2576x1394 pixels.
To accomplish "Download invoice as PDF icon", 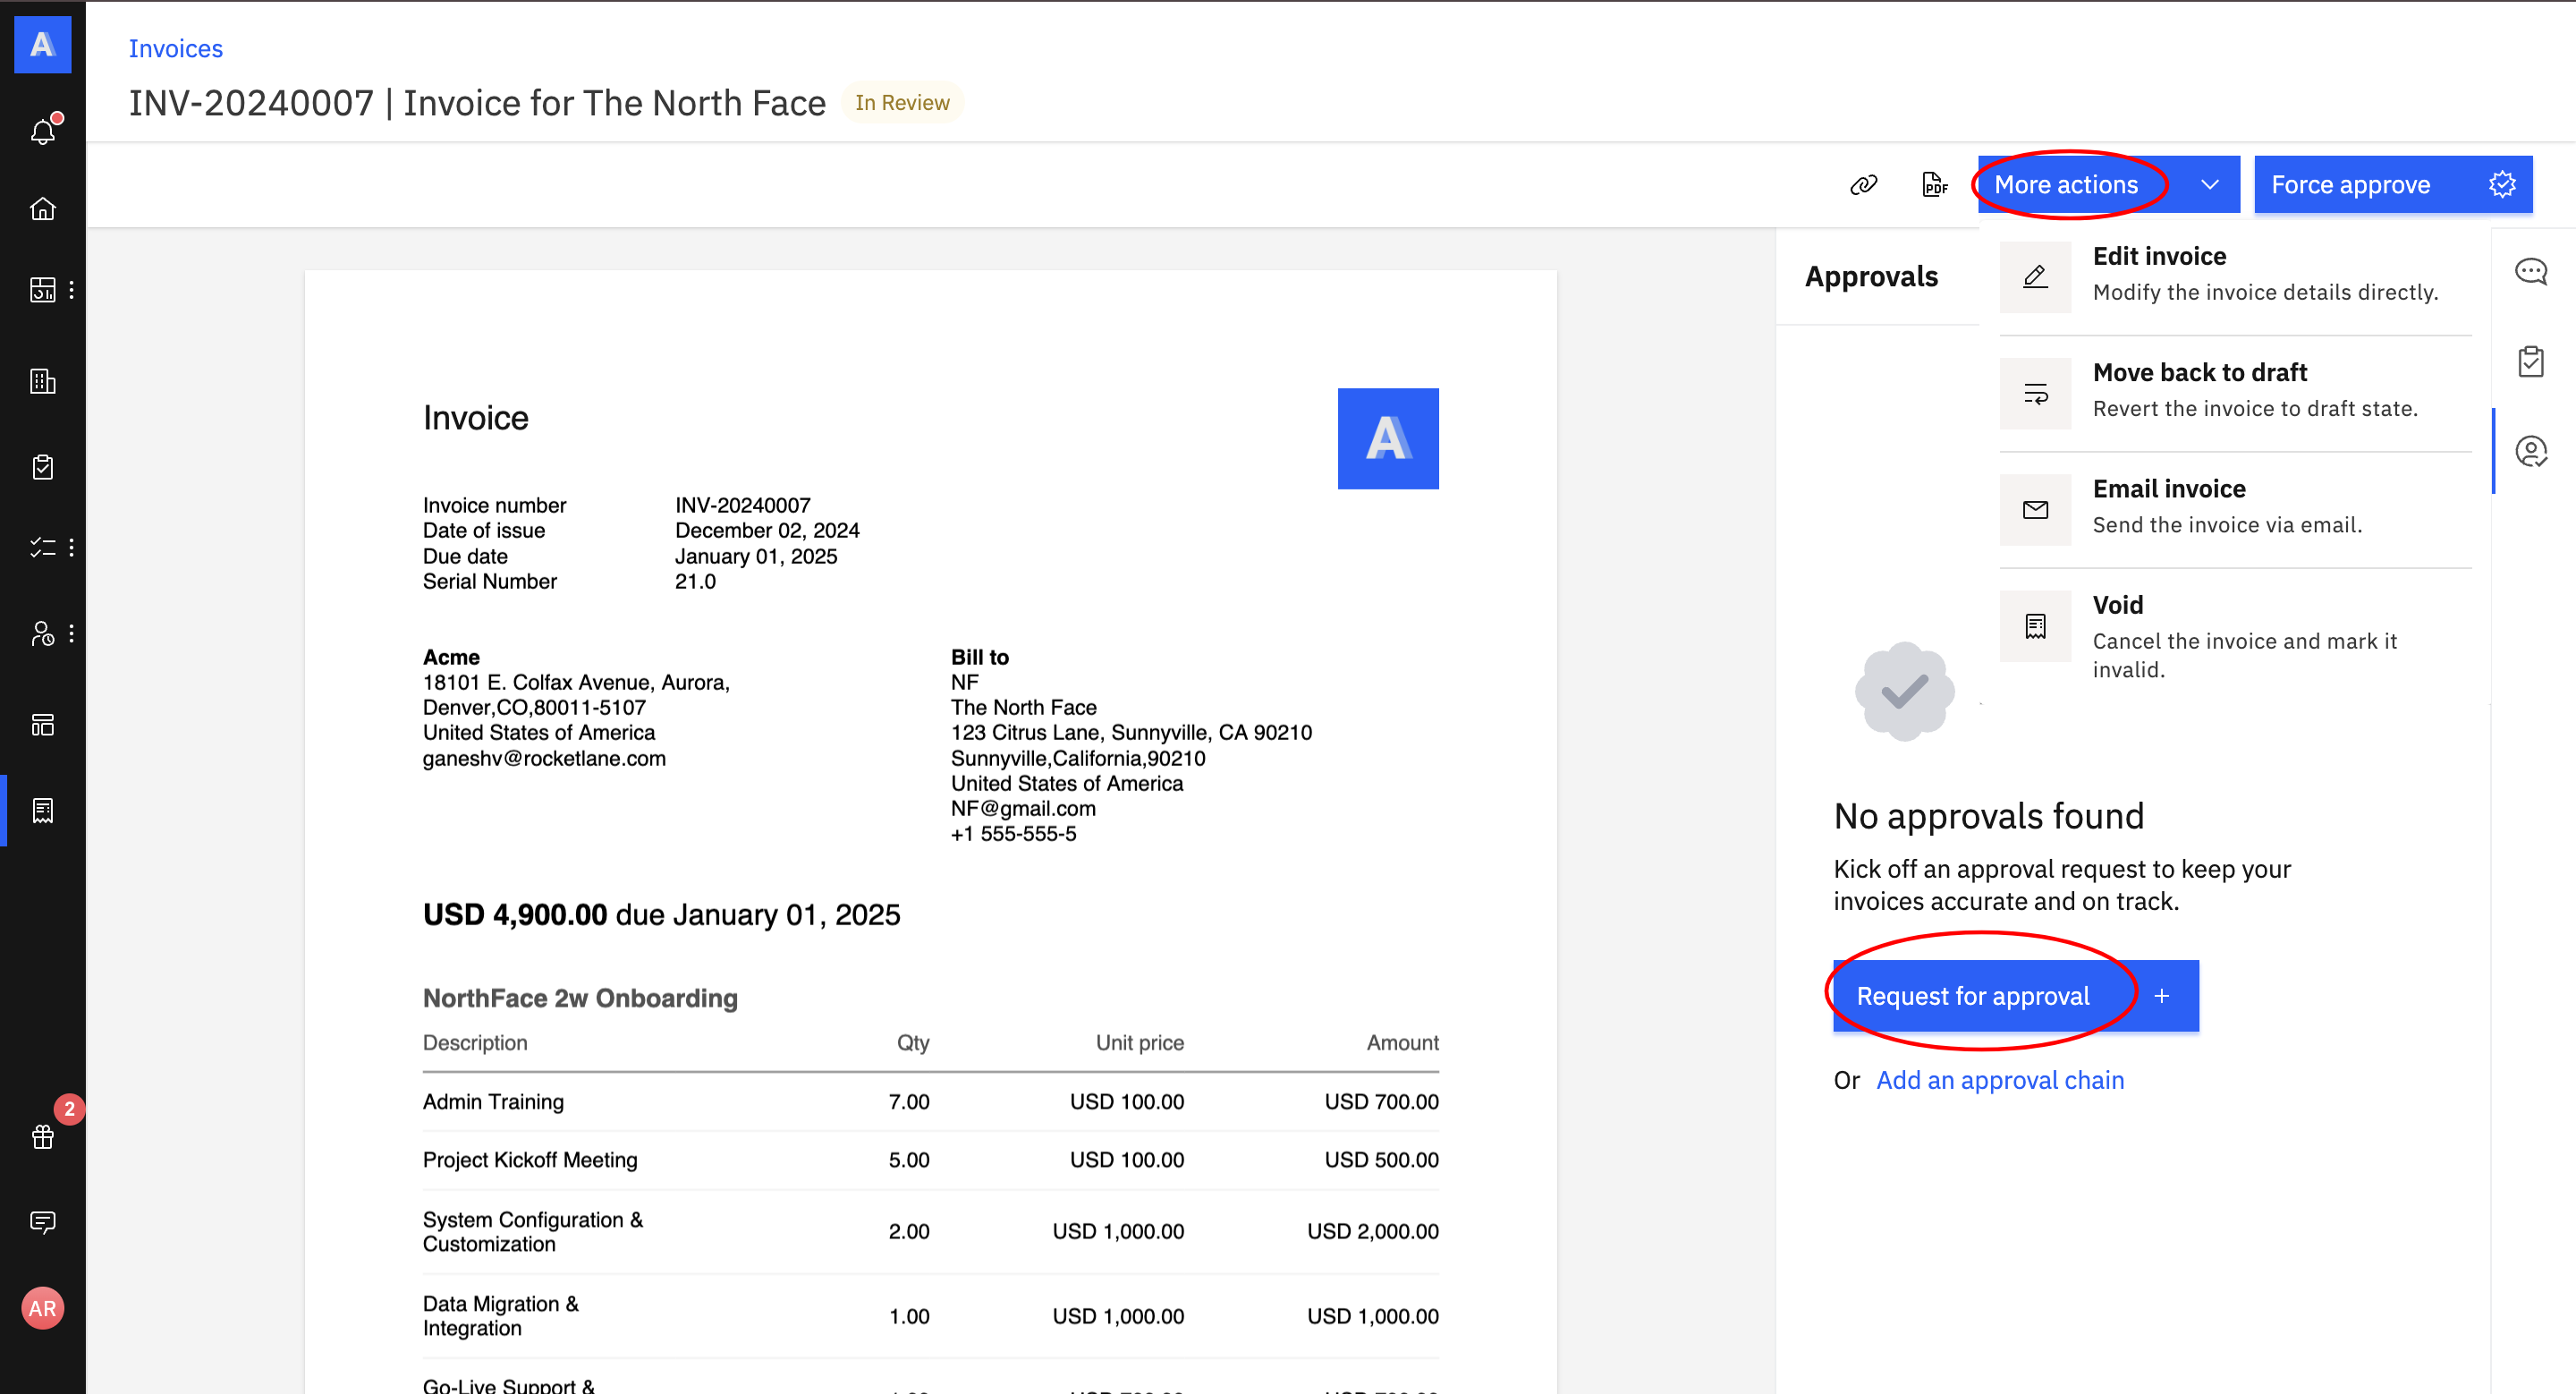I will pos(1934,185).
